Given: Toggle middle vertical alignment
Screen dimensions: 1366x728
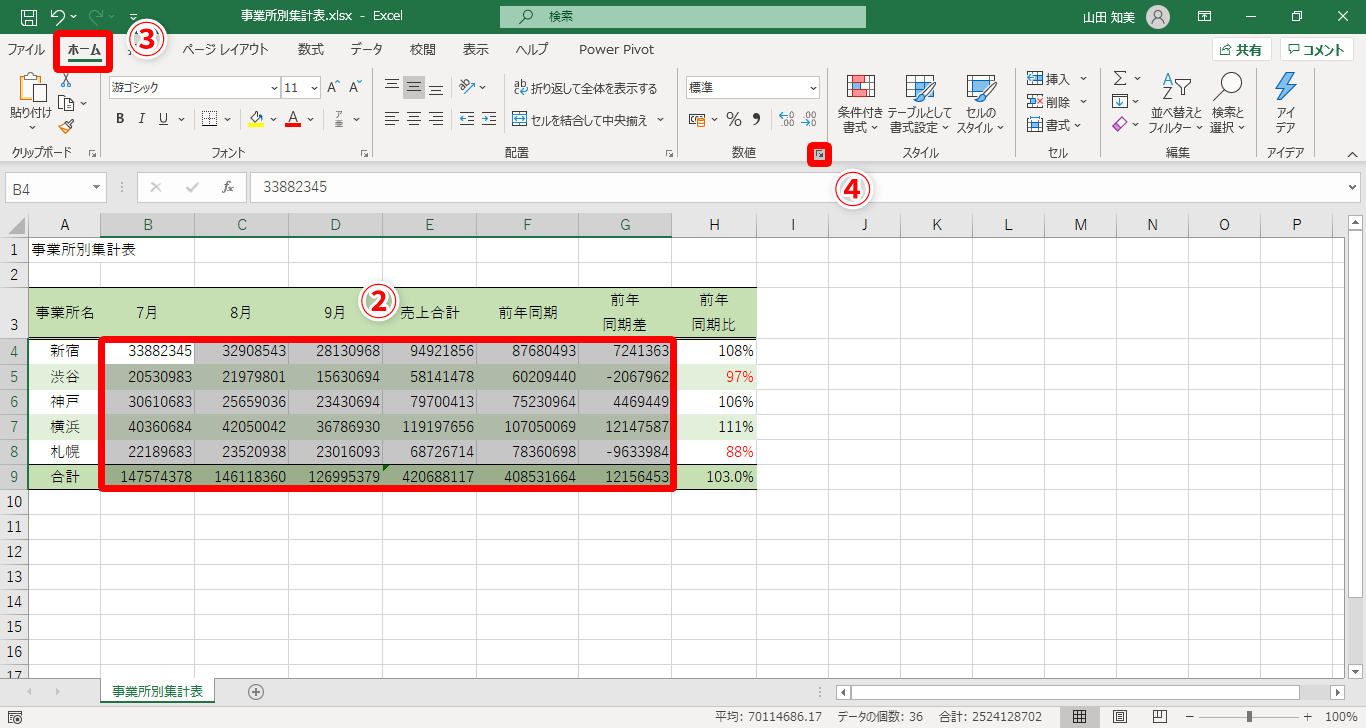Looking at the screenshot, I should (x=414, y=87).
